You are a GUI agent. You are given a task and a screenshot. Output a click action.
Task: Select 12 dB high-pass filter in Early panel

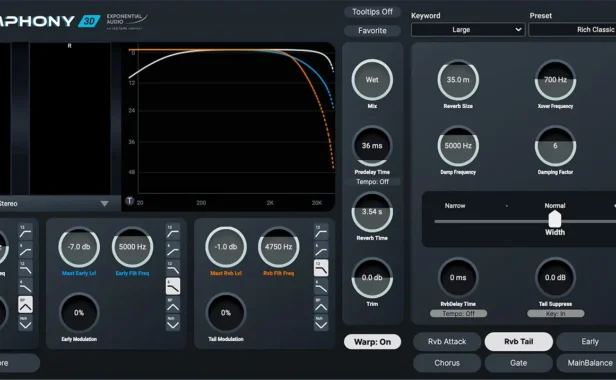click(x=173, y=232)
